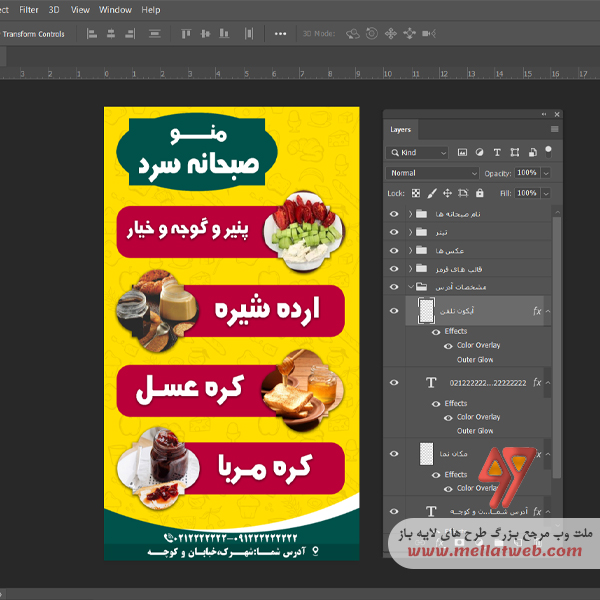Click the Align Bottom Edges icon
The height and width of the screenshot is (600, 600).
[224, 34]
